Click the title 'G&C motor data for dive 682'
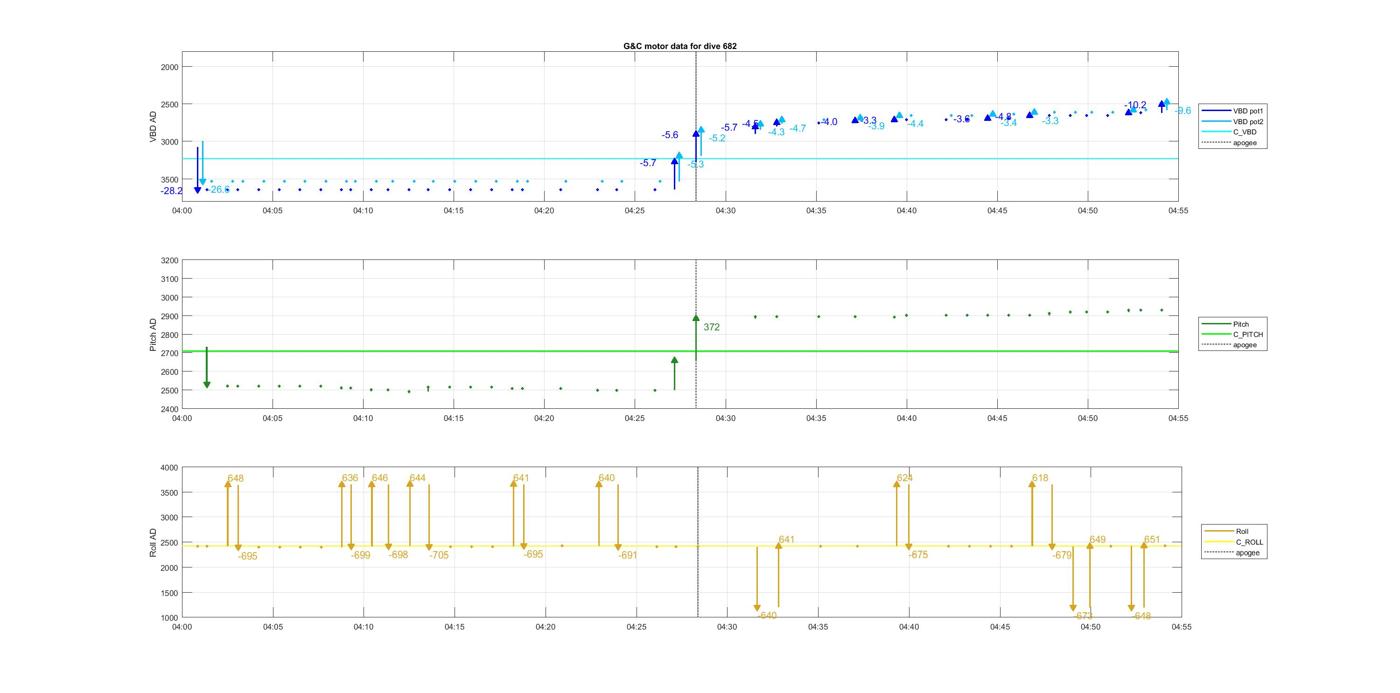Image resolution: width=1400 pixels, height=693 pixels. (x=680, y=46)
